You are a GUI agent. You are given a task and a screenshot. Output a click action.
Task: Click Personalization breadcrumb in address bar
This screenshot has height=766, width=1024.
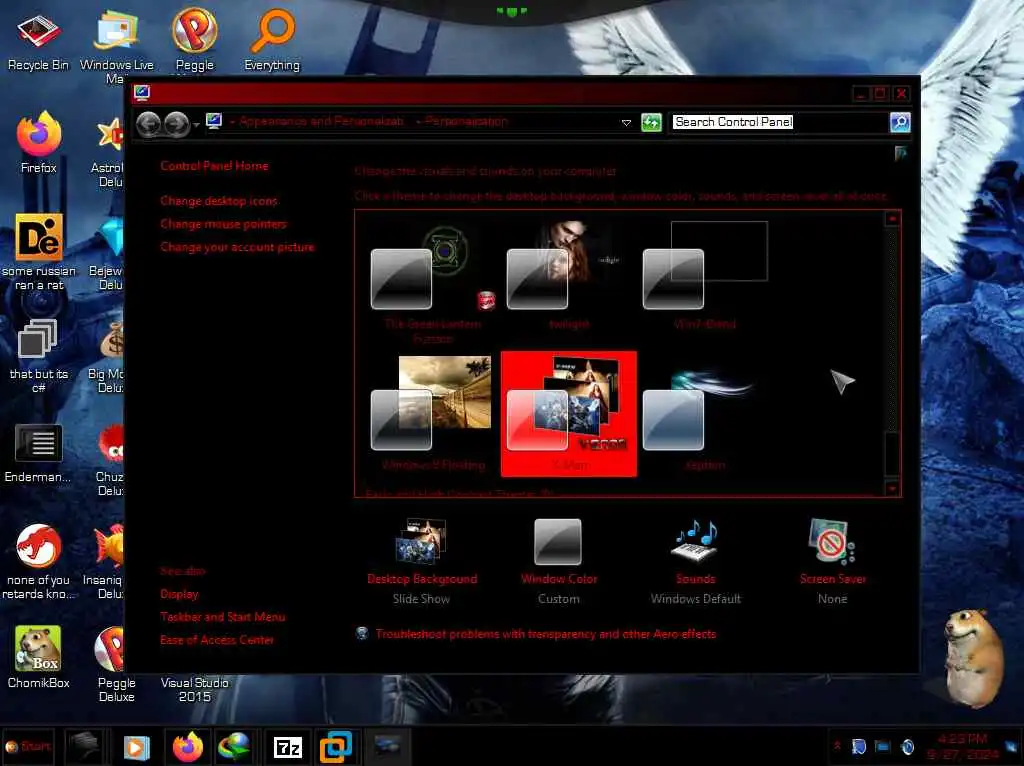466,121
